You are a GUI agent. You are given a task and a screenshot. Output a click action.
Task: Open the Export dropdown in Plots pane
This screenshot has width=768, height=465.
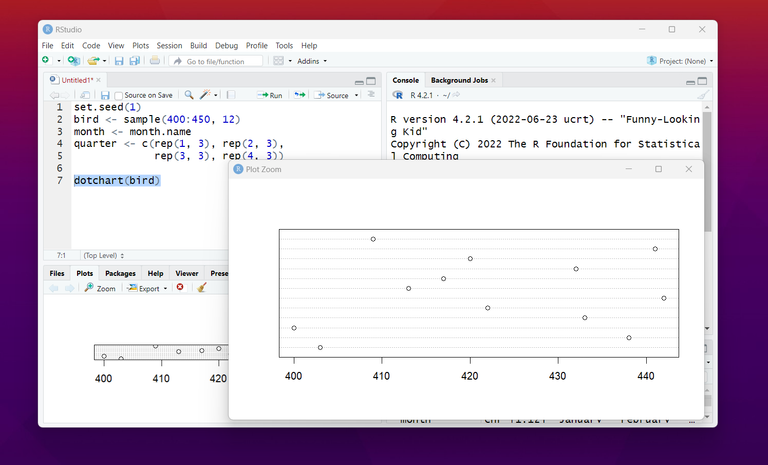coord(147,288)
